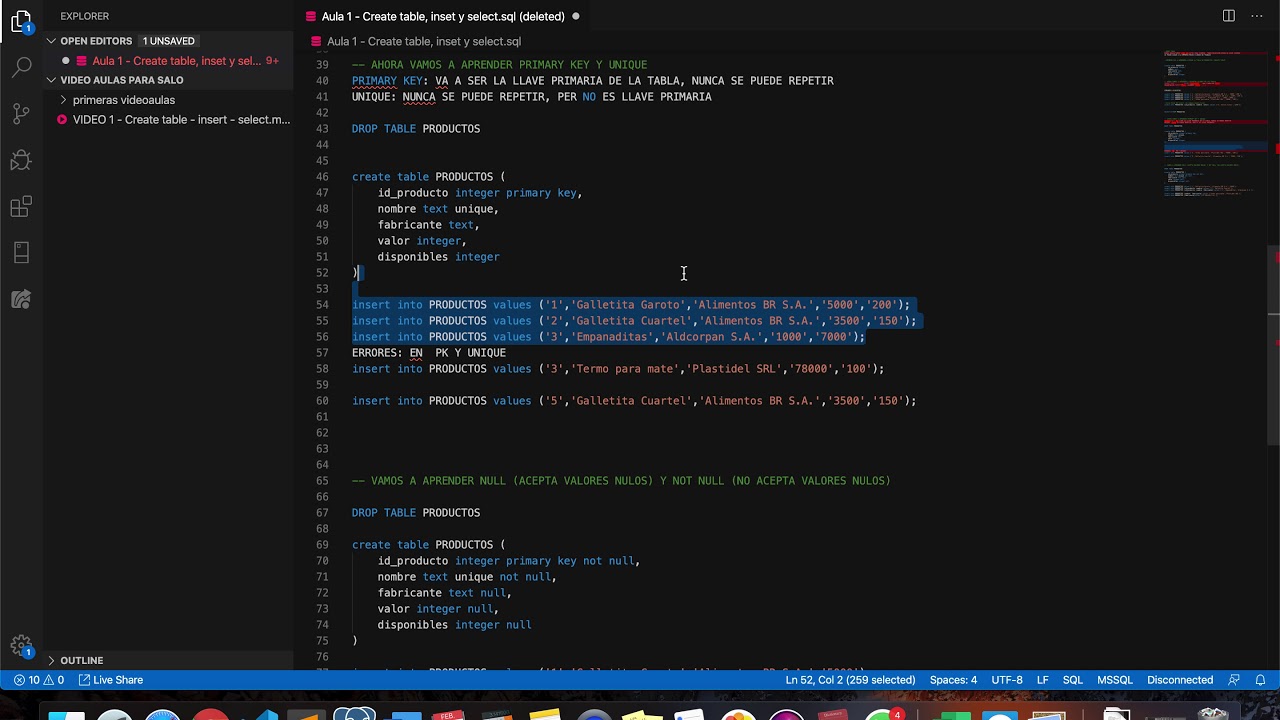This screenshot has height=720, width=1280.
Task: Click video file icon beside VIDEO 1
Action: coord(62,120)
